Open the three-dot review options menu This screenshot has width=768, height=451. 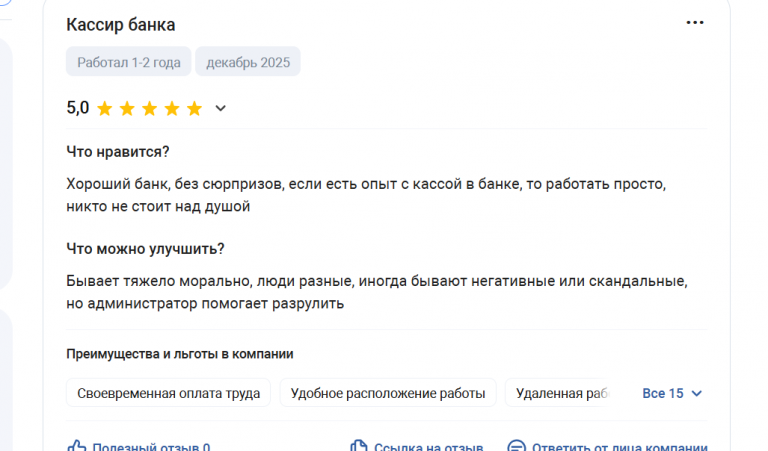695,23
